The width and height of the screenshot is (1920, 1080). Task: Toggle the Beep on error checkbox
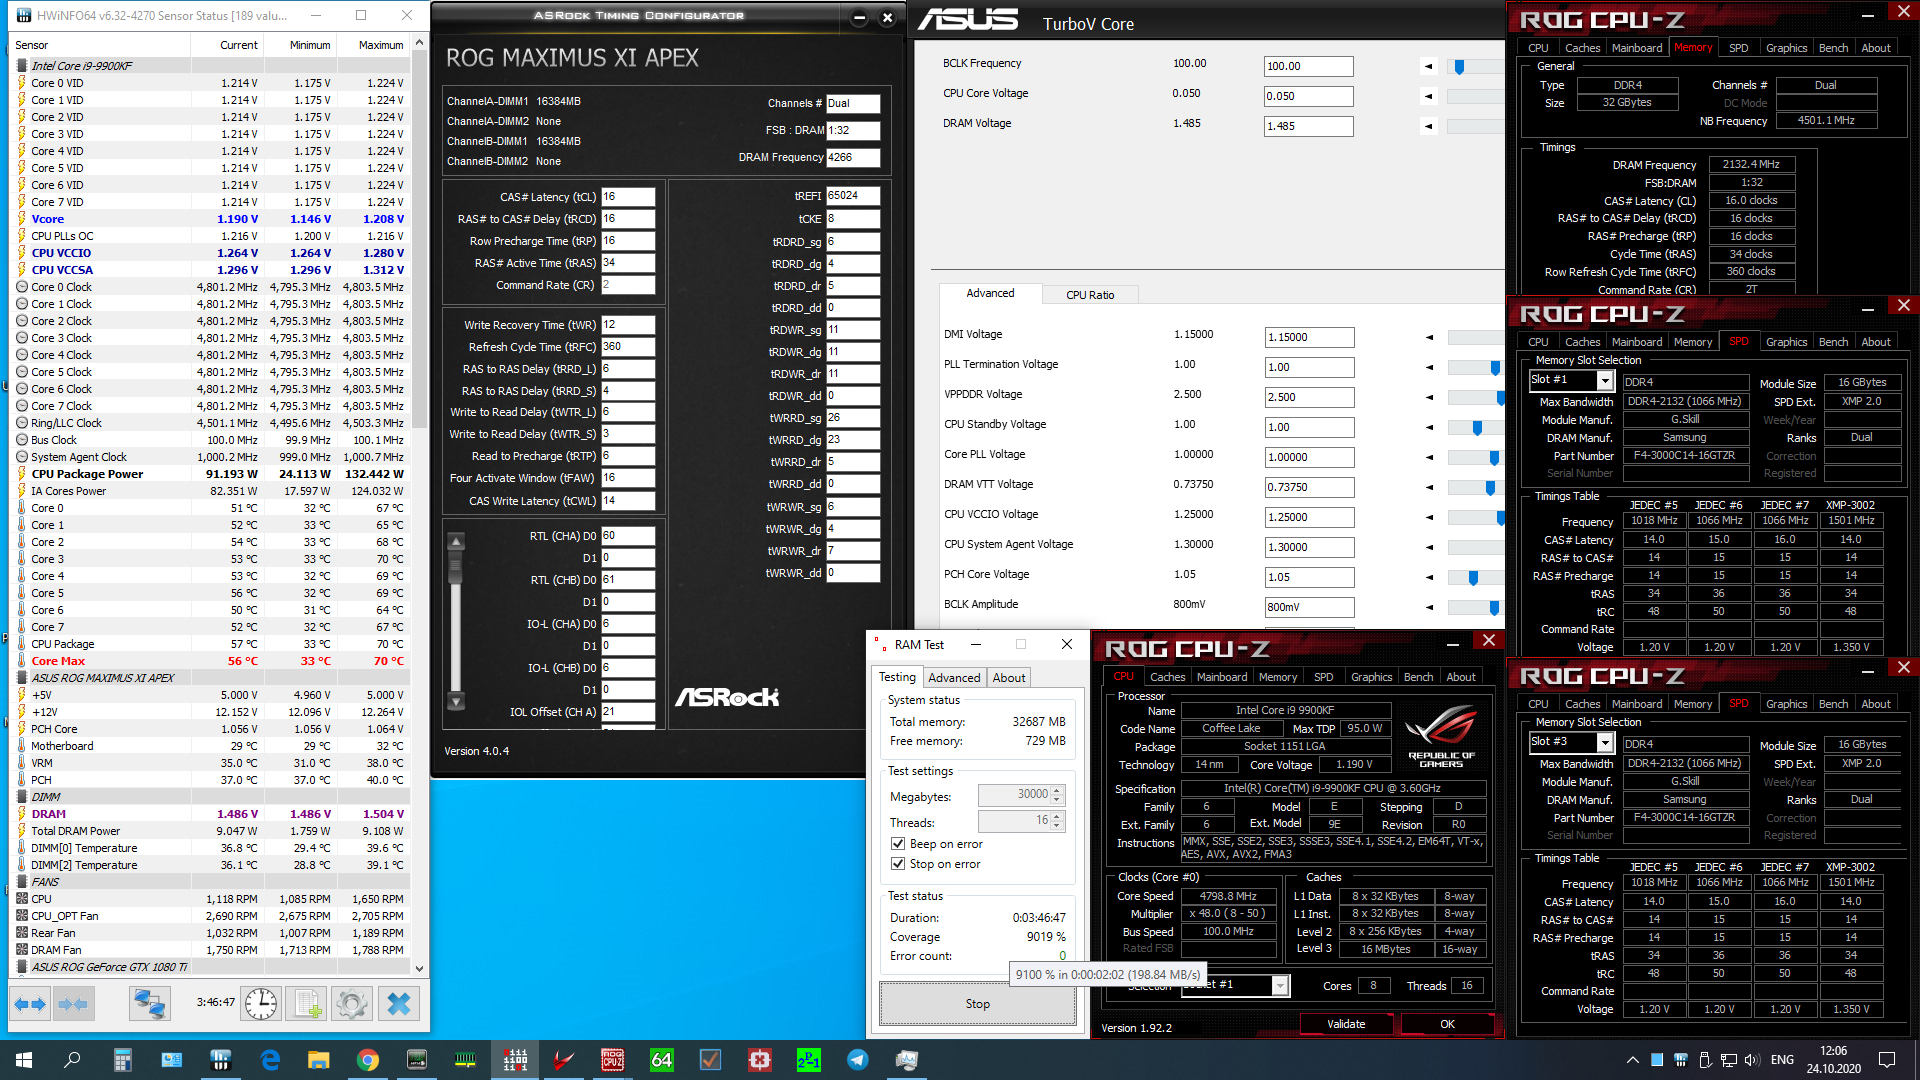point(898,844)
